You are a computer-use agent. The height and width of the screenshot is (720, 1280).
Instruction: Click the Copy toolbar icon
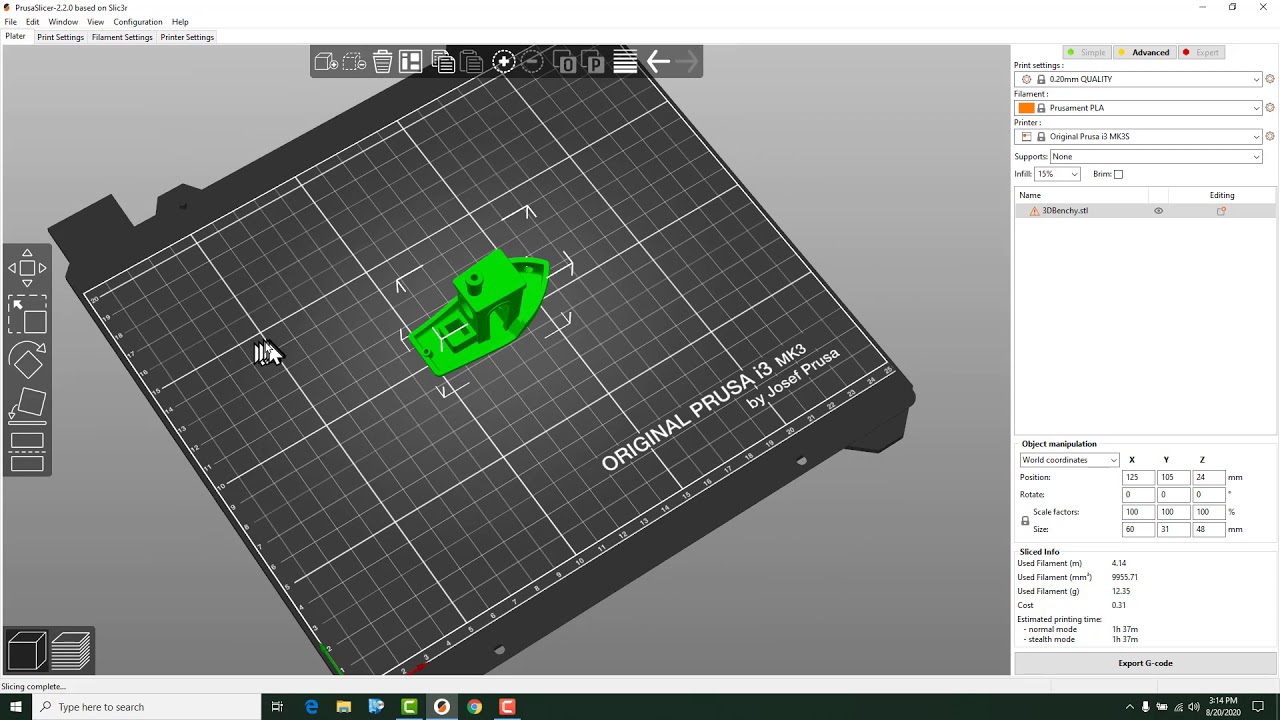443,62
